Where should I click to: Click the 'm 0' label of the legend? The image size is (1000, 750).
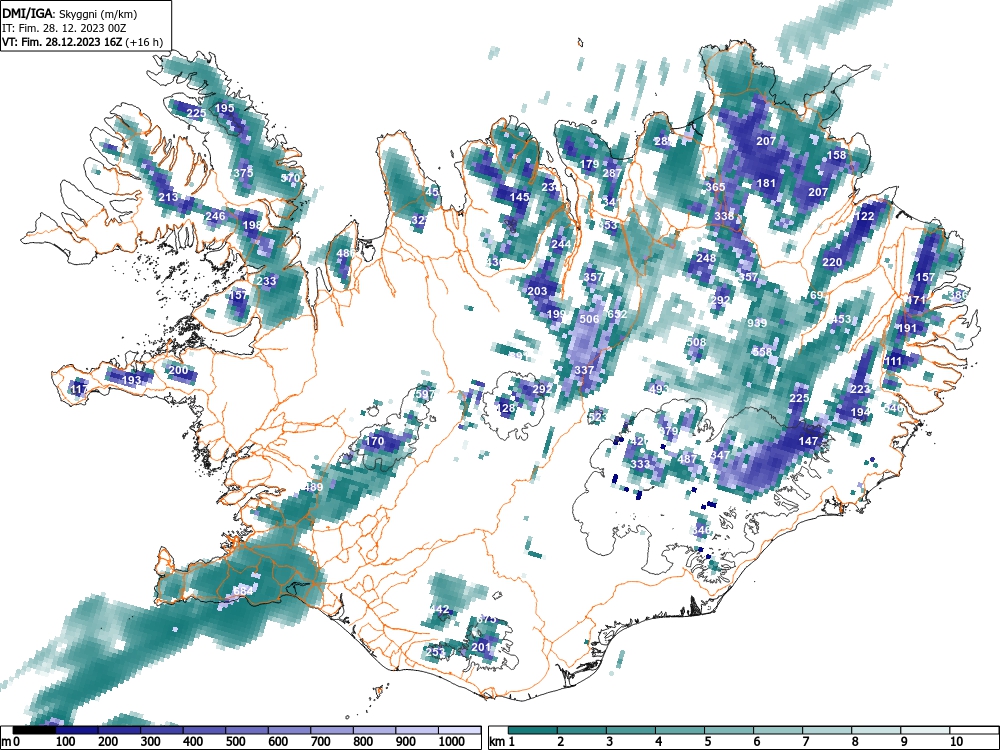11,742
